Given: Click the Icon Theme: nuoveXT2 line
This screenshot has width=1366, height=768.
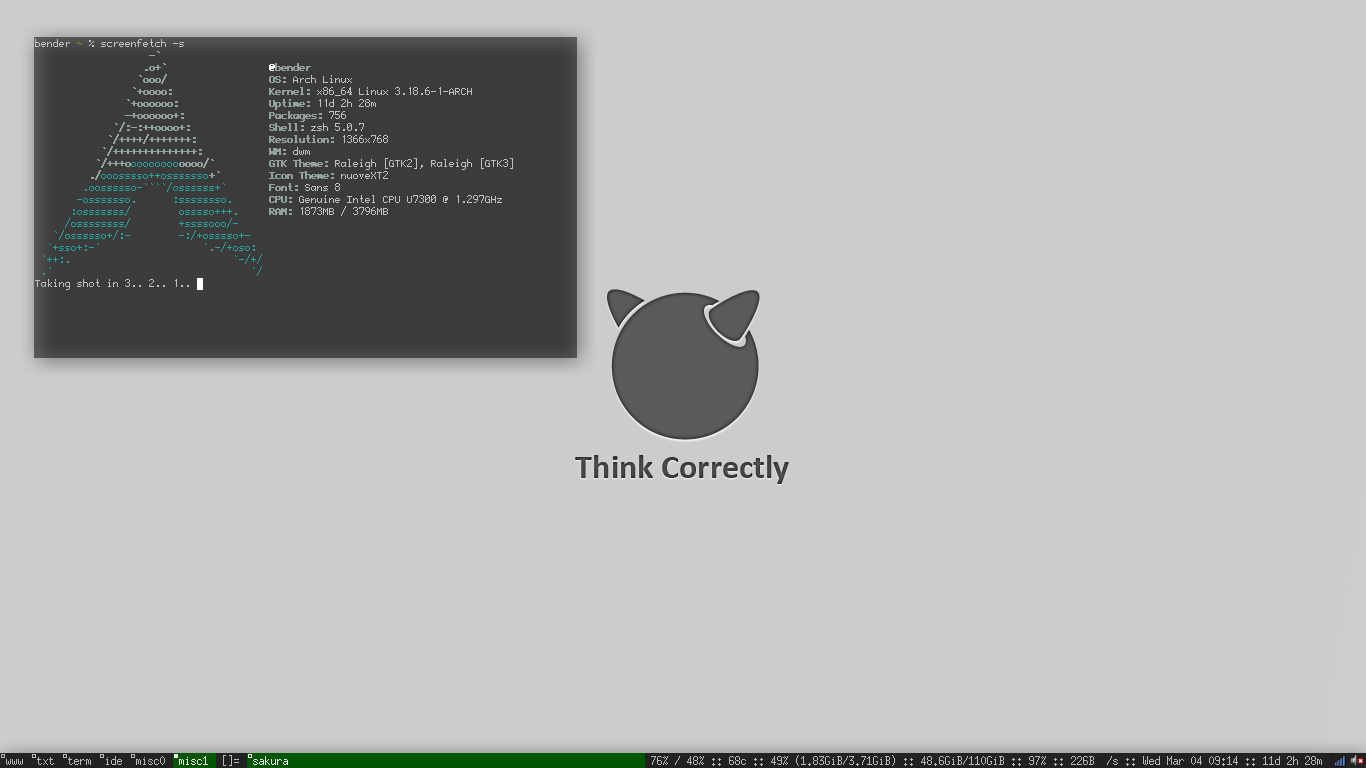Looking at the screenshot, I should (328, 176).
